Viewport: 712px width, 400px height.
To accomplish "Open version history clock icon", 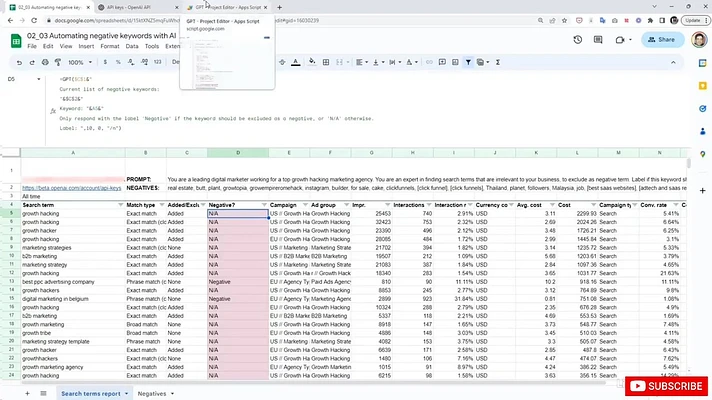I will [578, 40].
